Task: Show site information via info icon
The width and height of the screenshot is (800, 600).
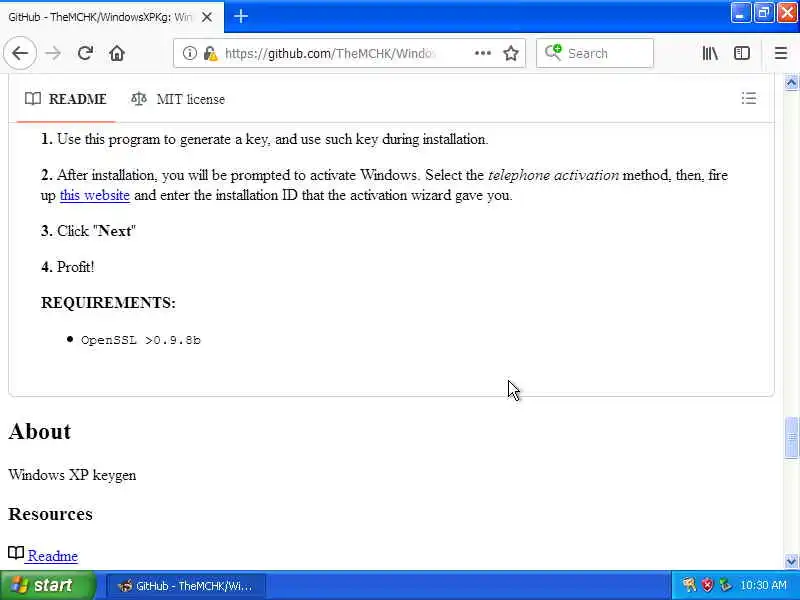Action: 189,53
